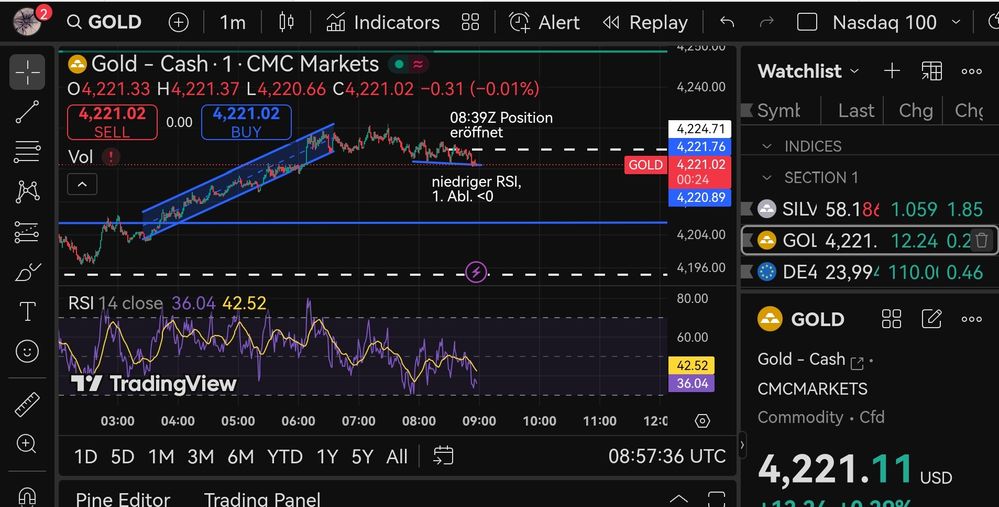Edit GOLD notes with pencil icon
Image resolution: width=999 pixels, height=507 pixels.
(x=931, y=318)
